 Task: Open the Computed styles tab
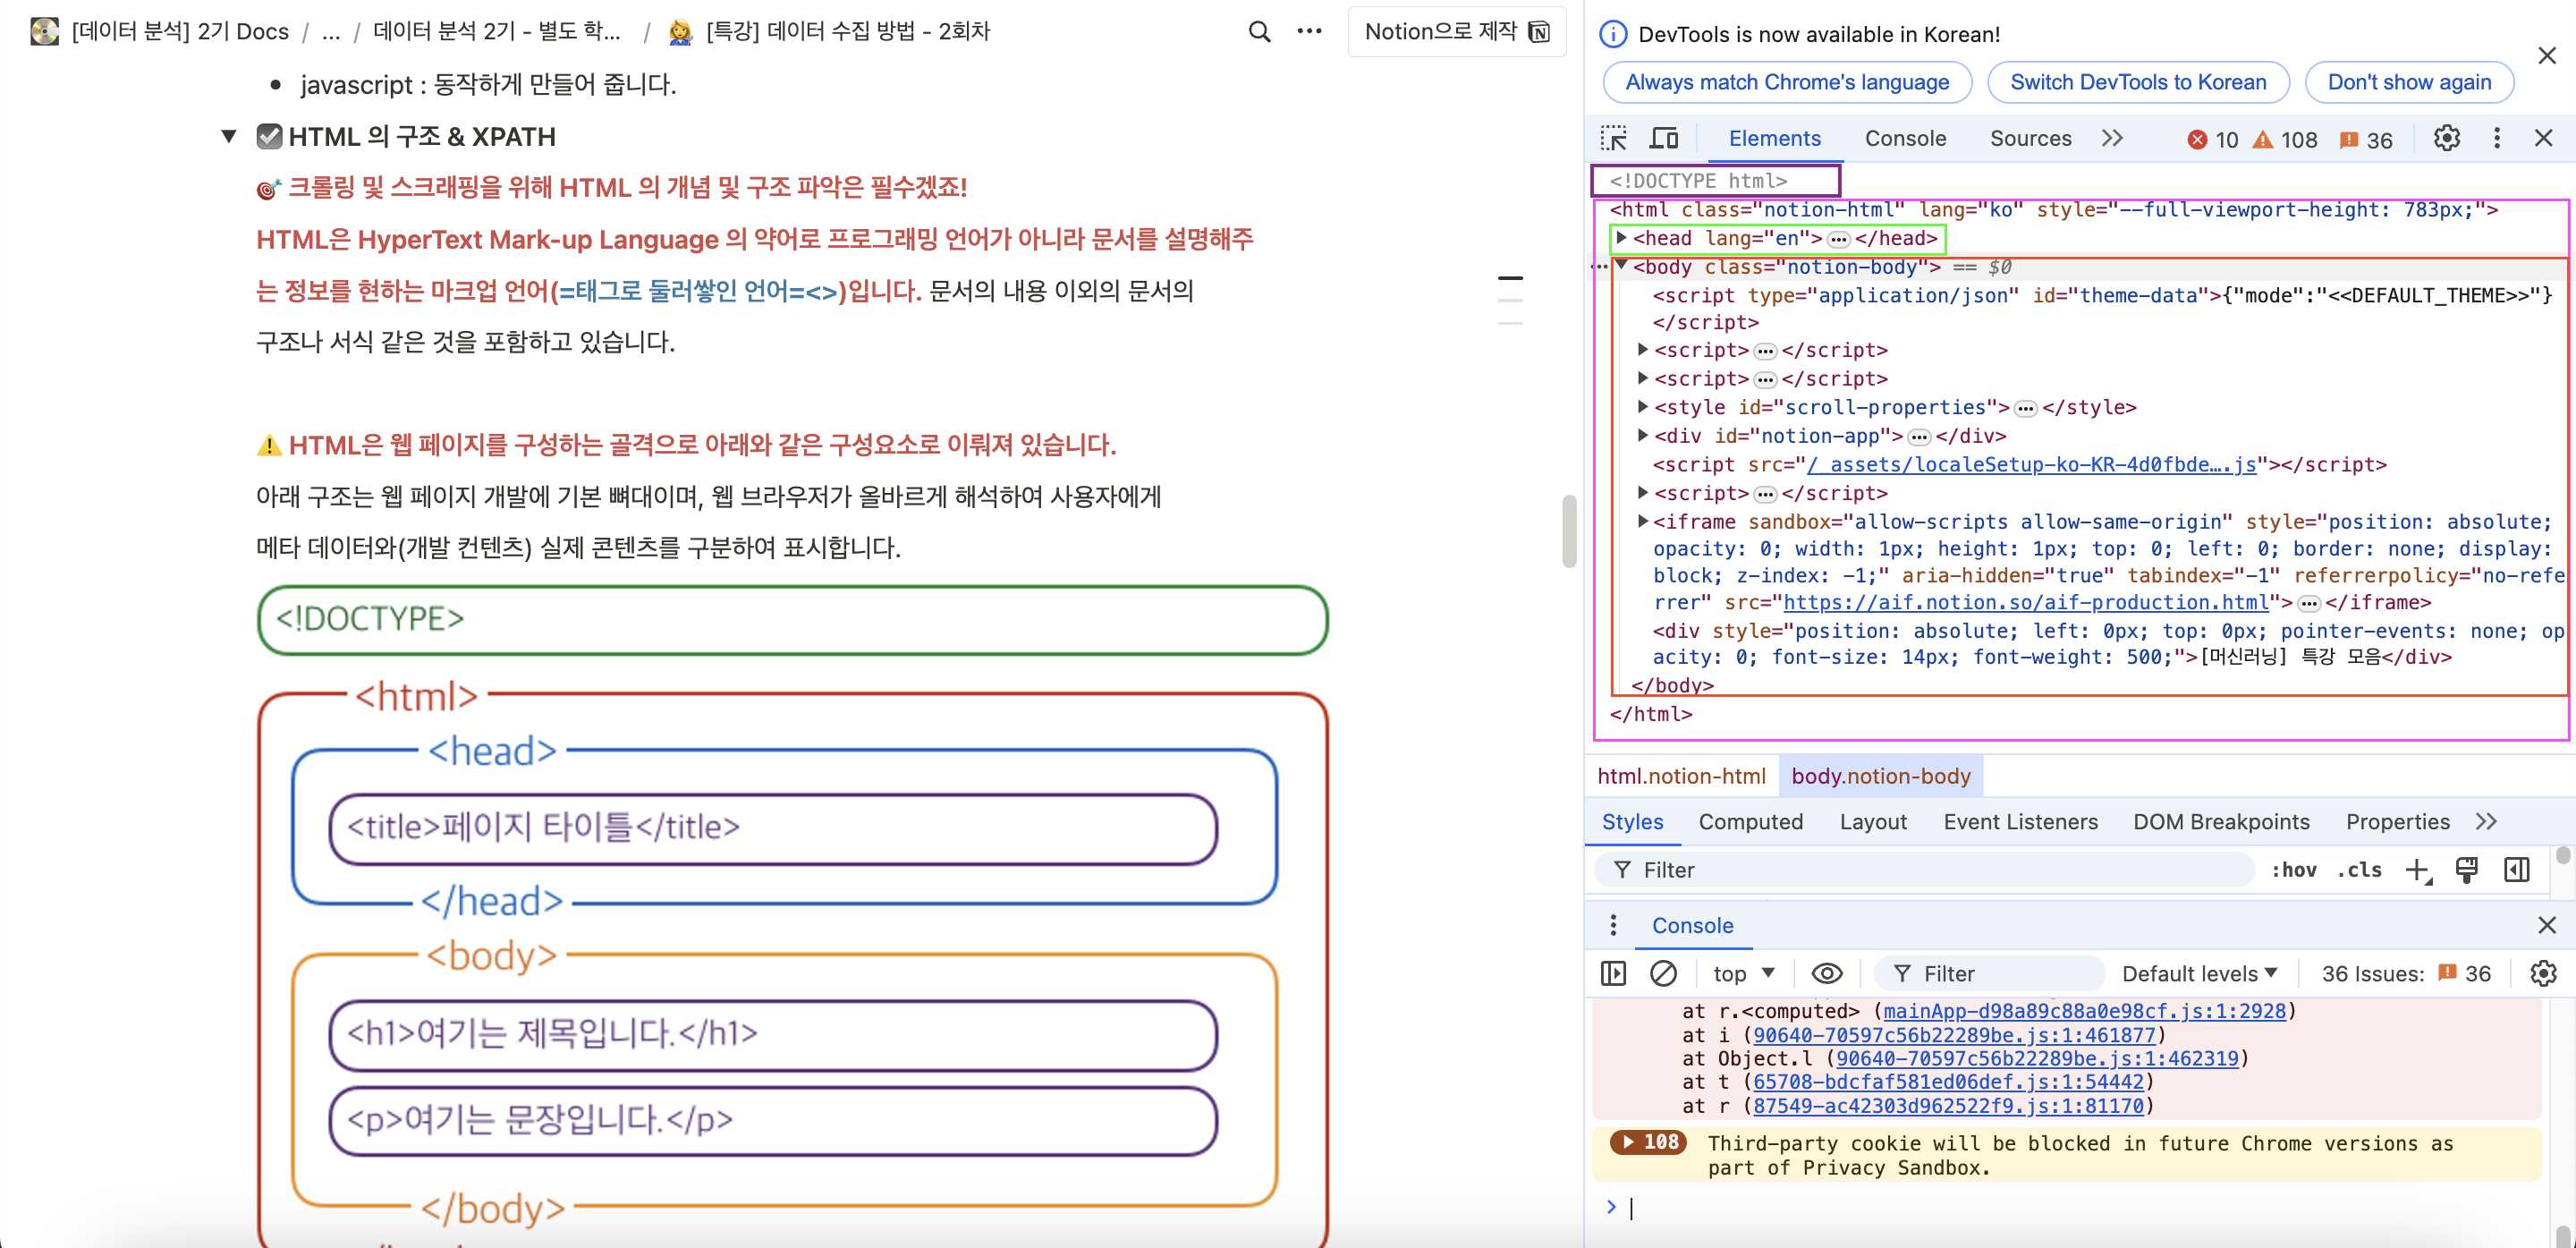[1750, 821]
